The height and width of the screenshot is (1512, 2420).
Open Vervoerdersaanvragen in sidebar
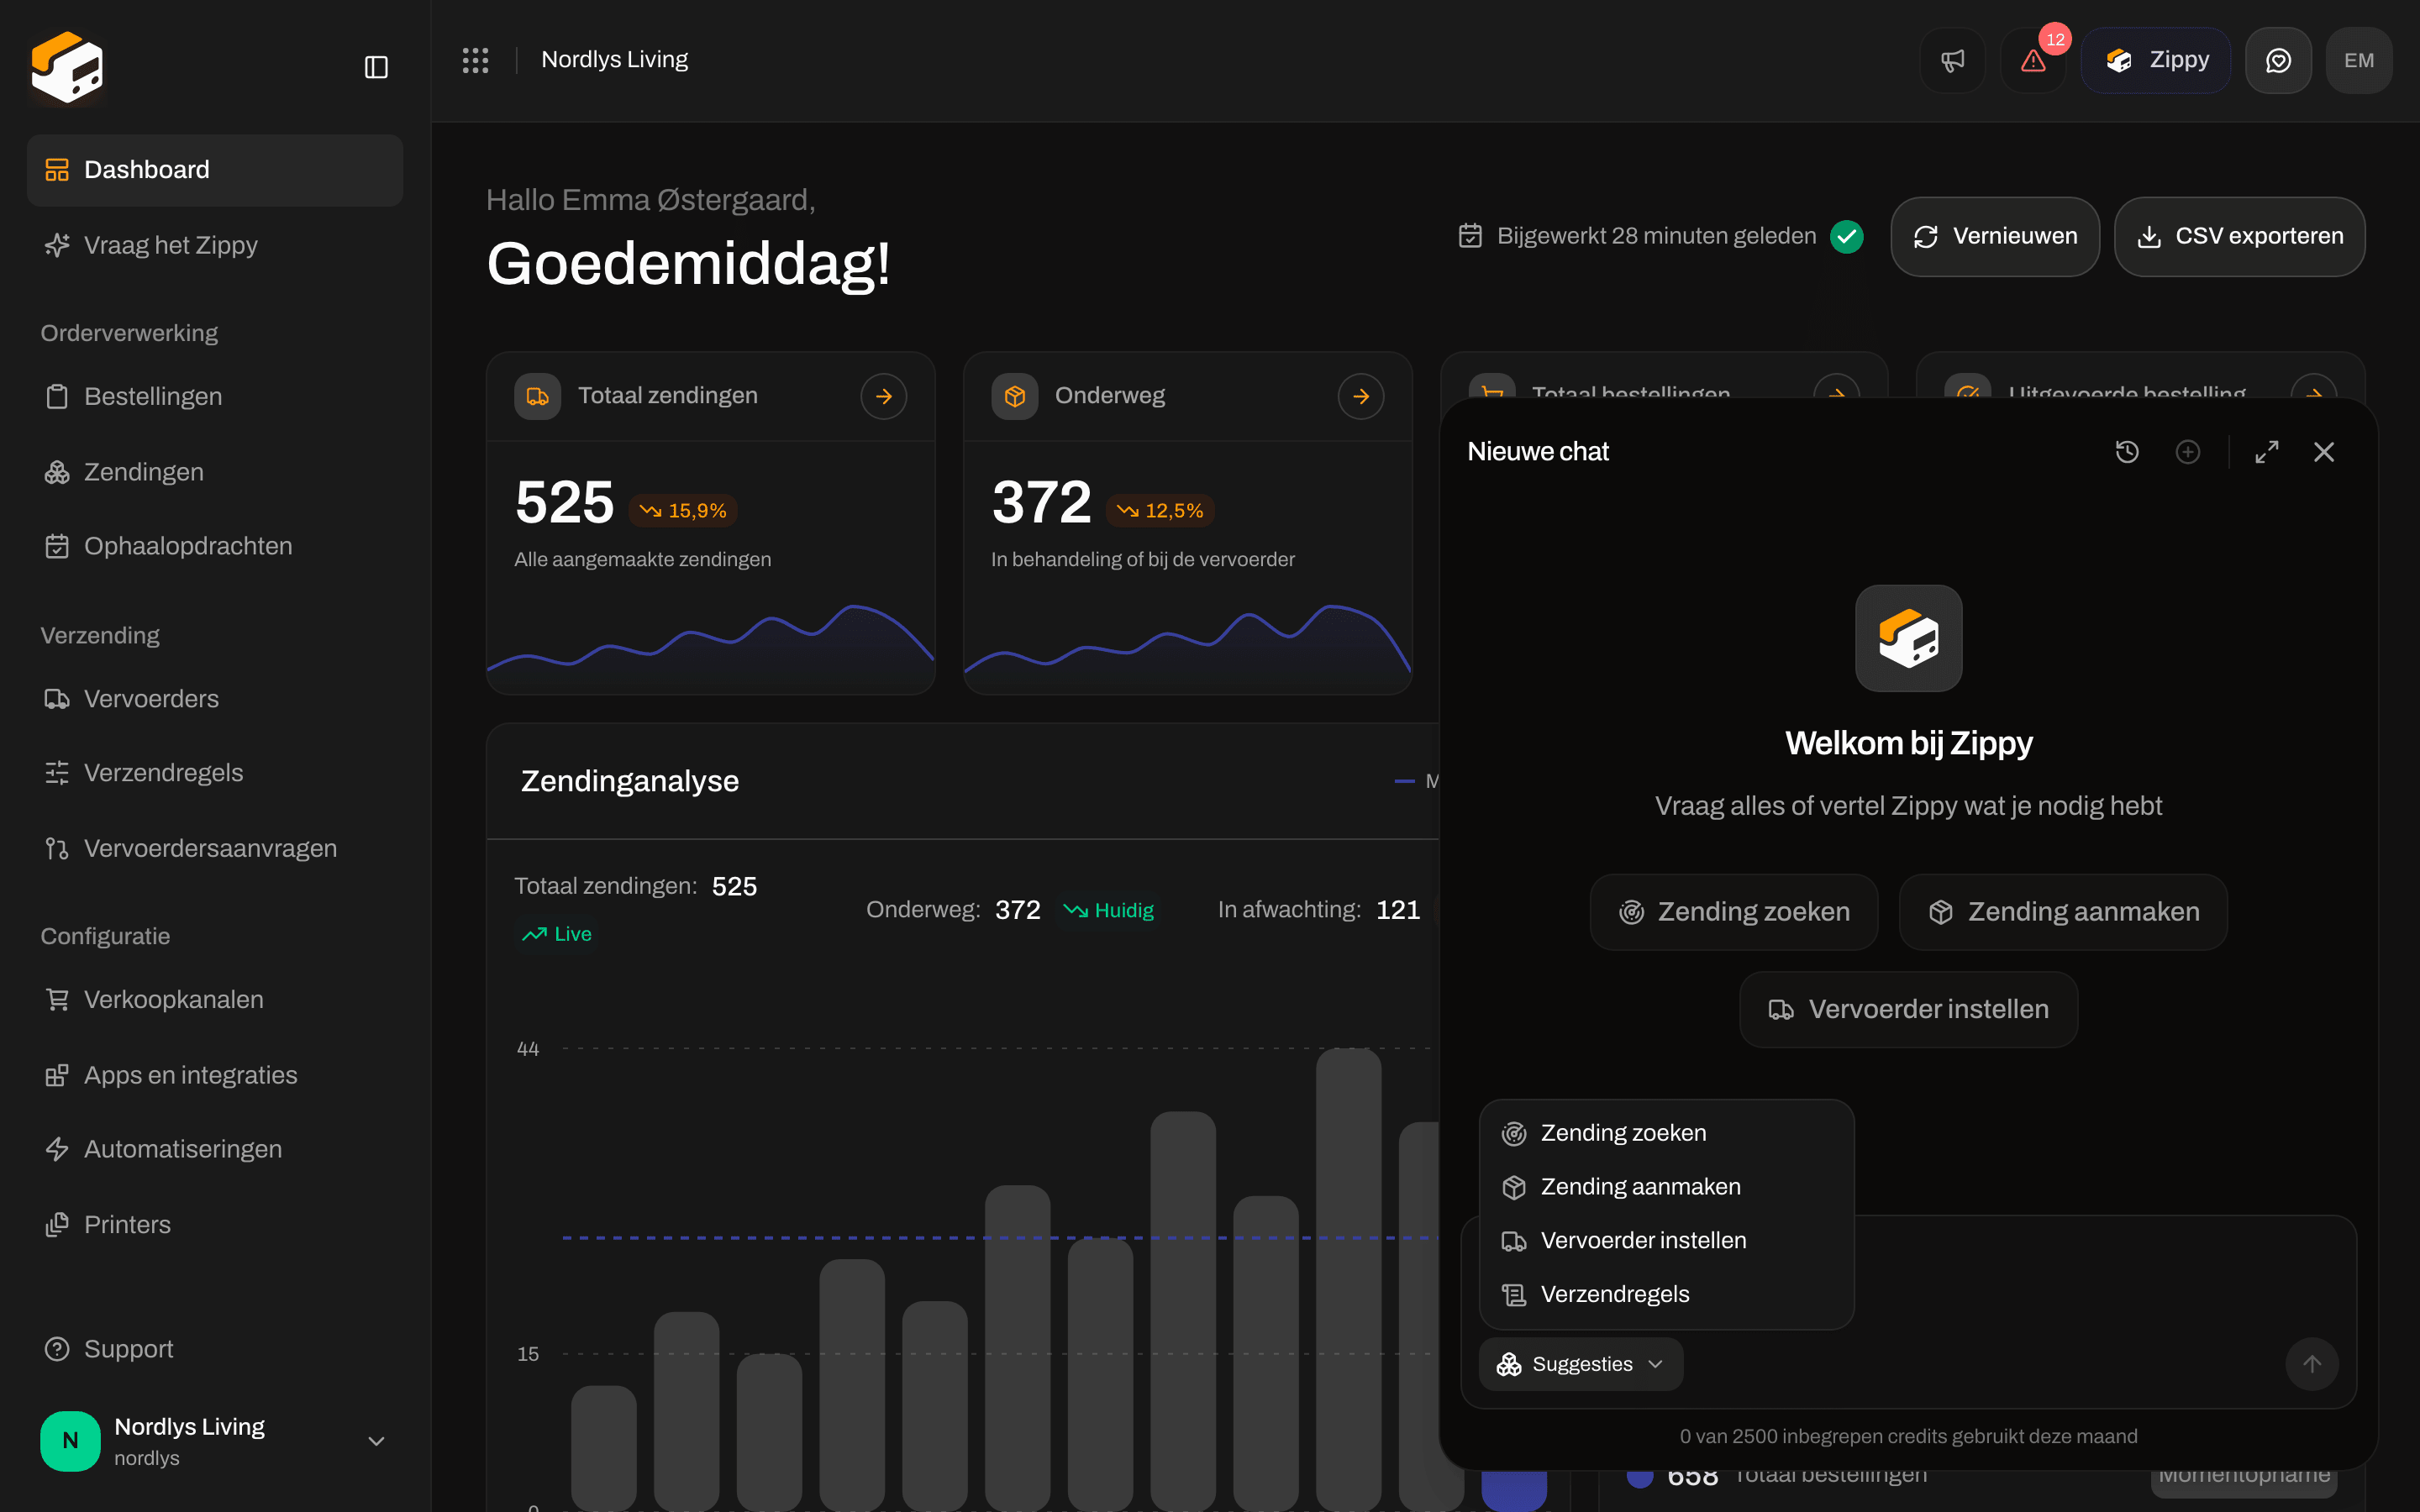click(215, 848)
